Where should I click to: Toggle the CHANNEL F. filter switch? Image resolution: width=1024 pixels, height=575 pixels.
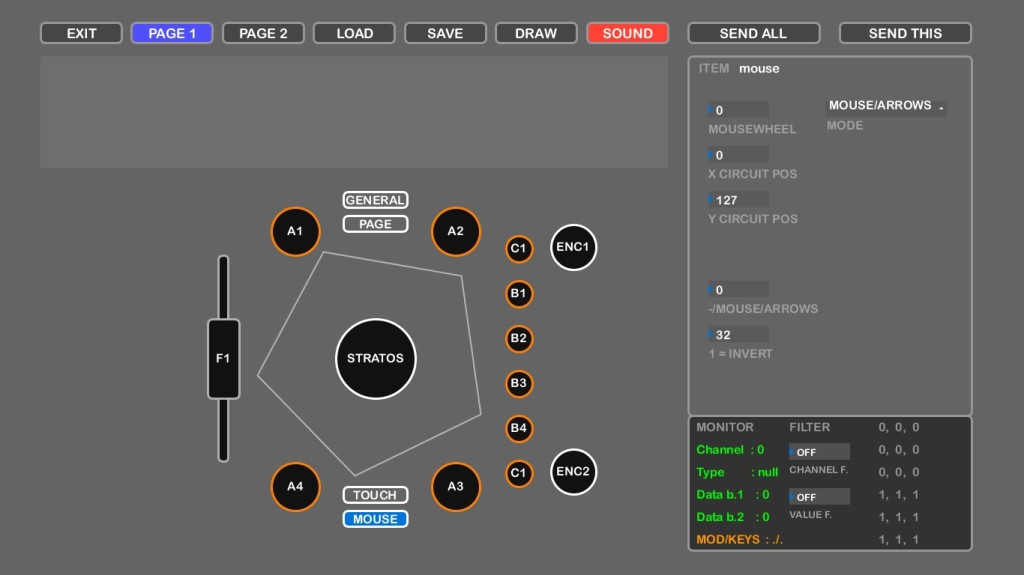tap(819, 452)
